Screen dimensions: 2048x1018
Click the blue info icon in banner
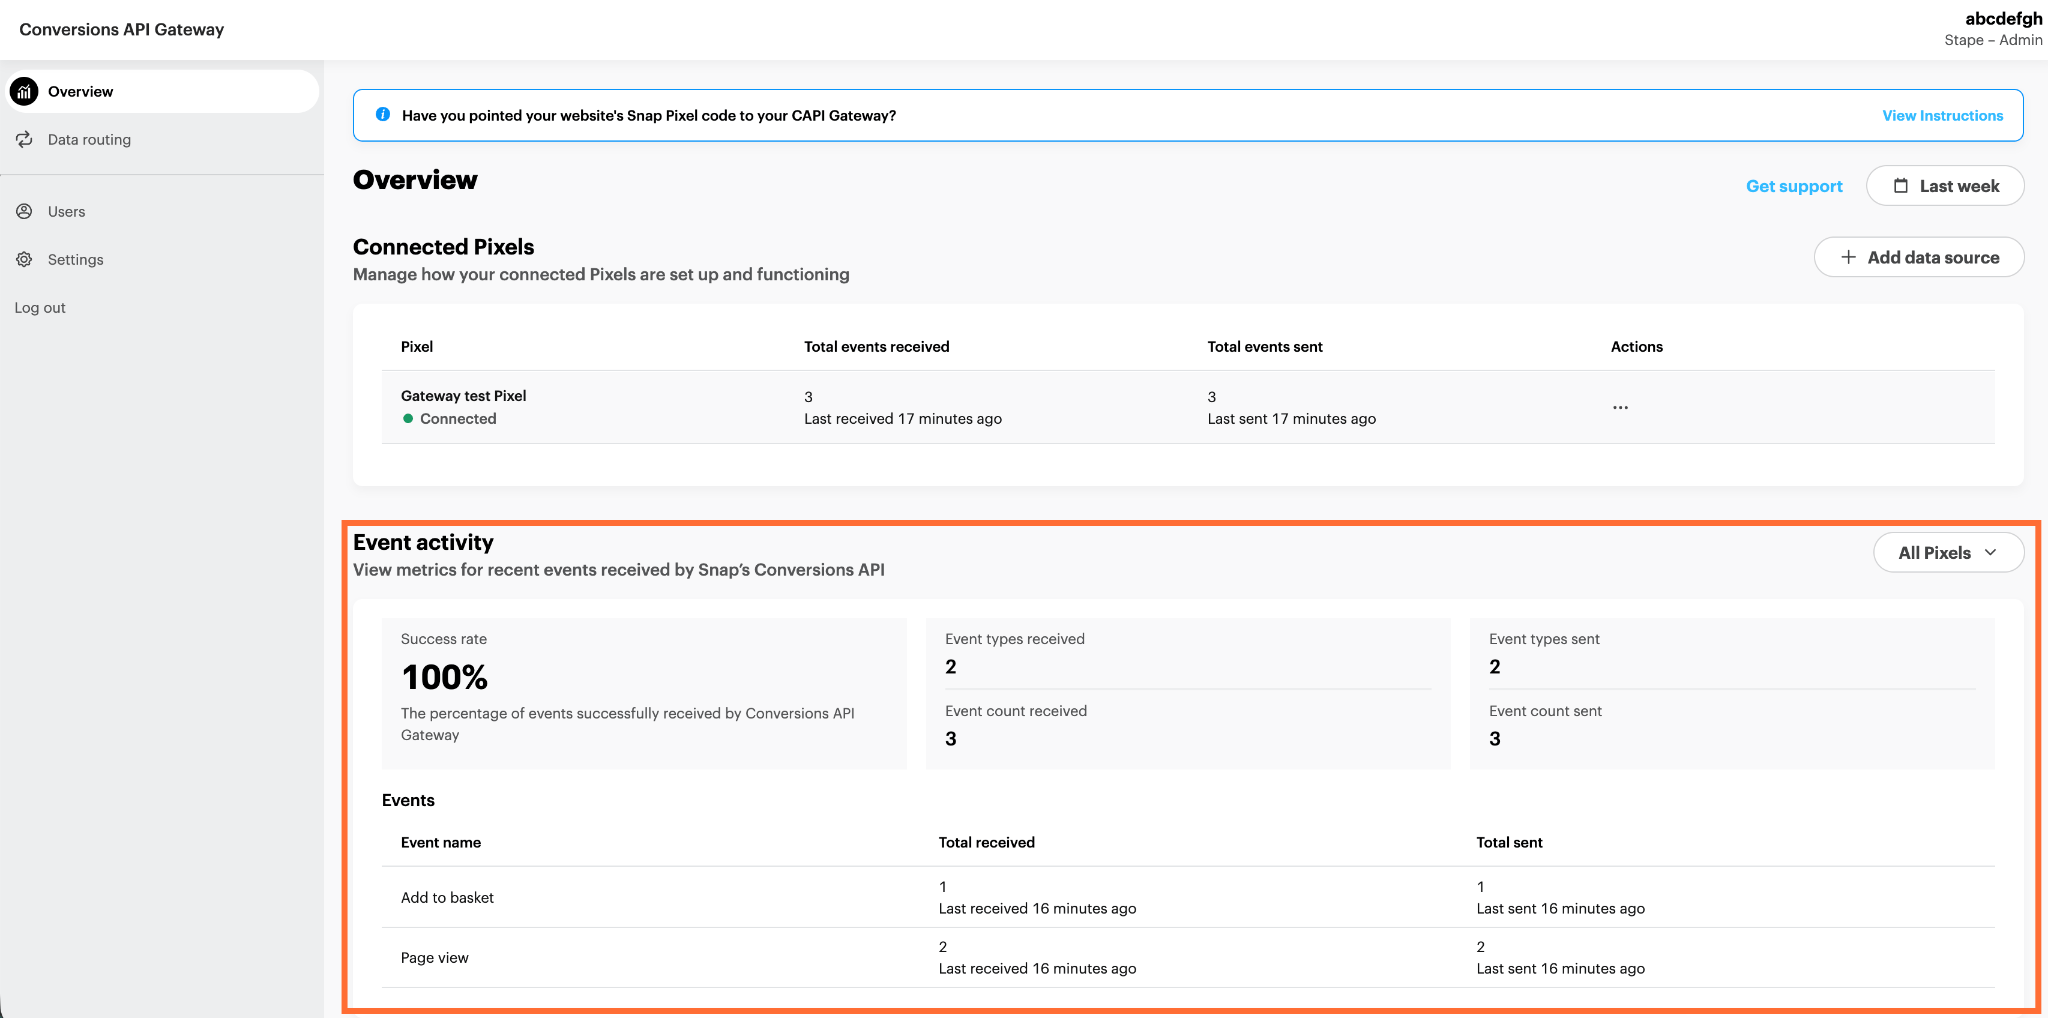383,115
